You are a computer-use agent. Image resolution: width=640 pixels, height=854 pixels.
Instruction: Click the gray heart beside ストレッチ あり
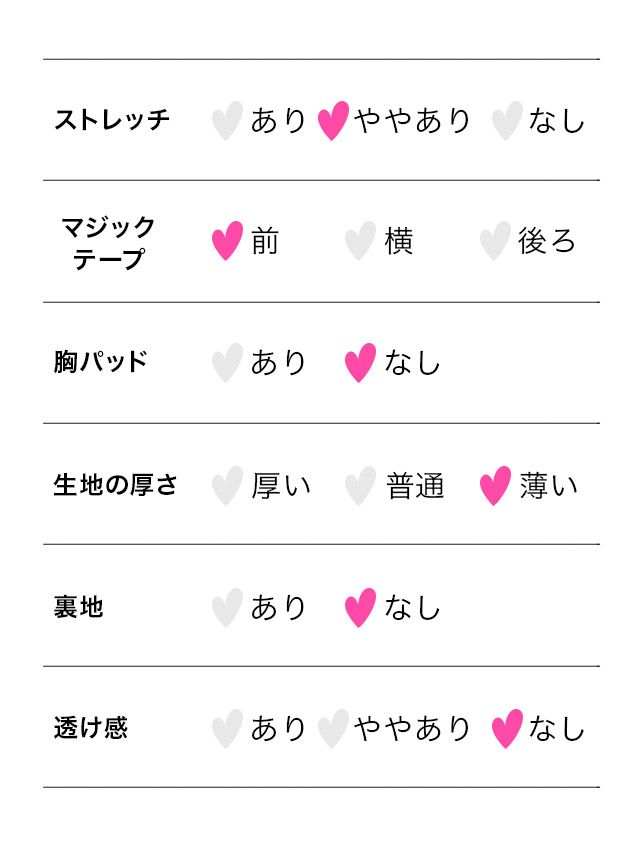pos(227,120)
